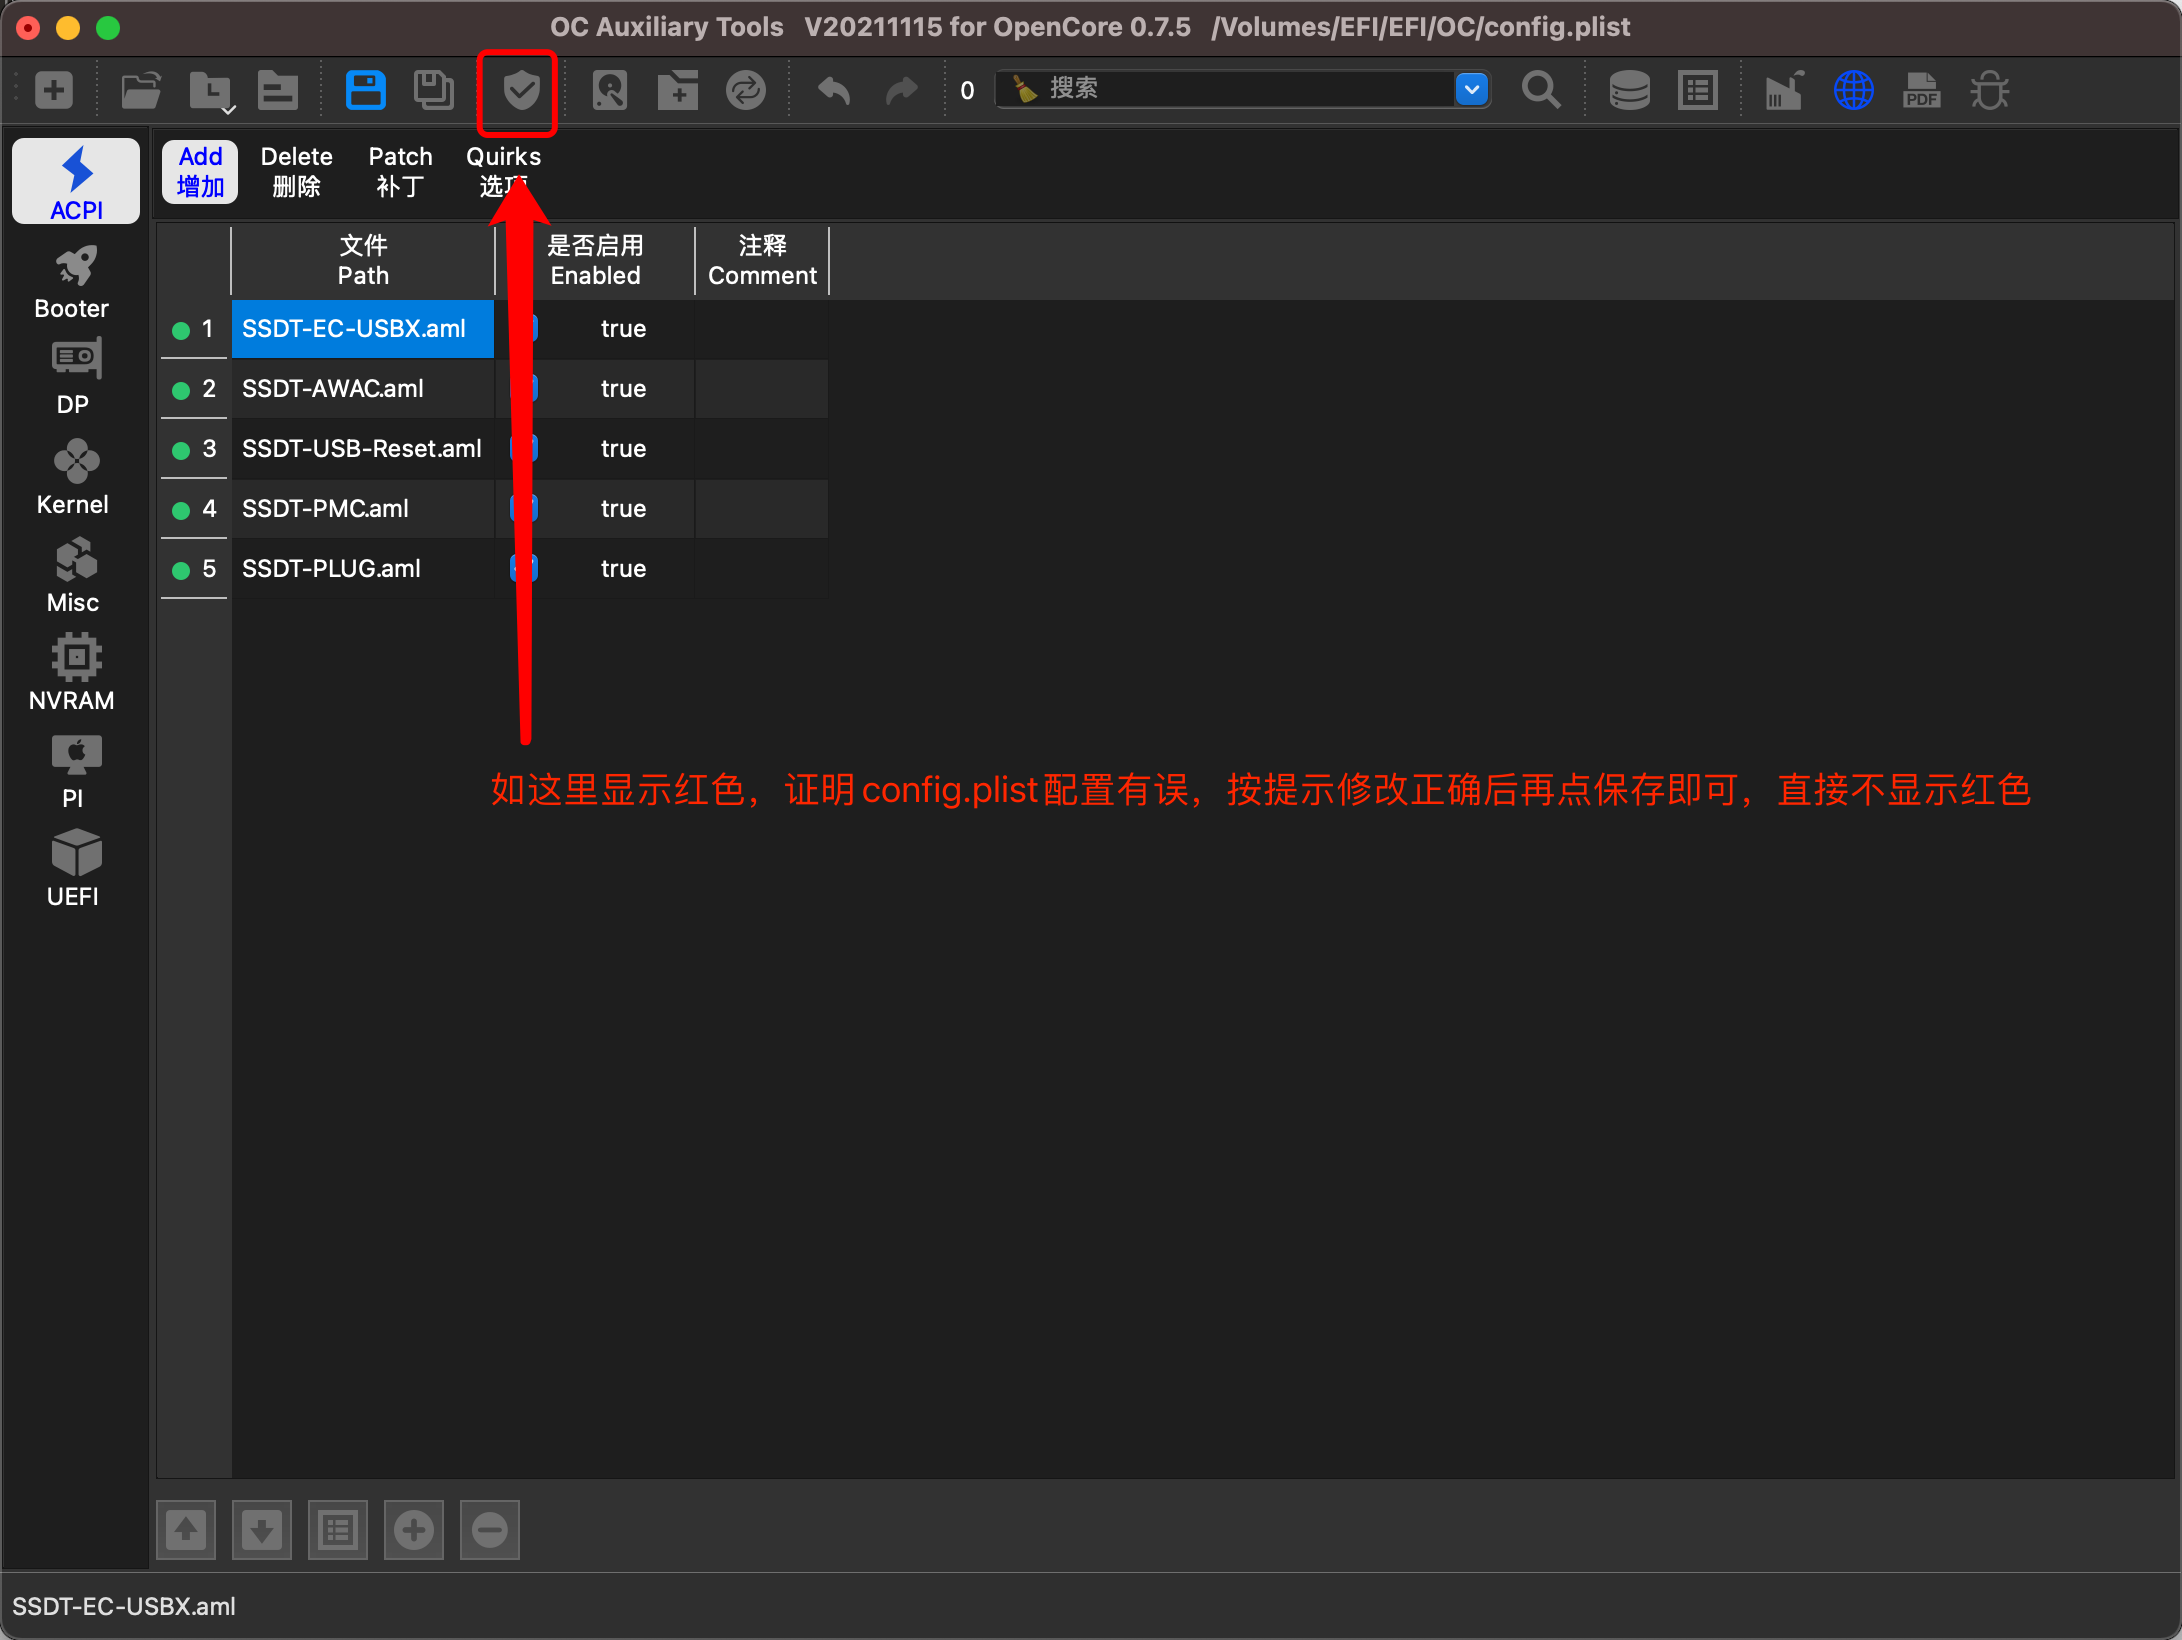Switch to the Patch 补丁 tab

pyautogui.click(x=400, y=172)
